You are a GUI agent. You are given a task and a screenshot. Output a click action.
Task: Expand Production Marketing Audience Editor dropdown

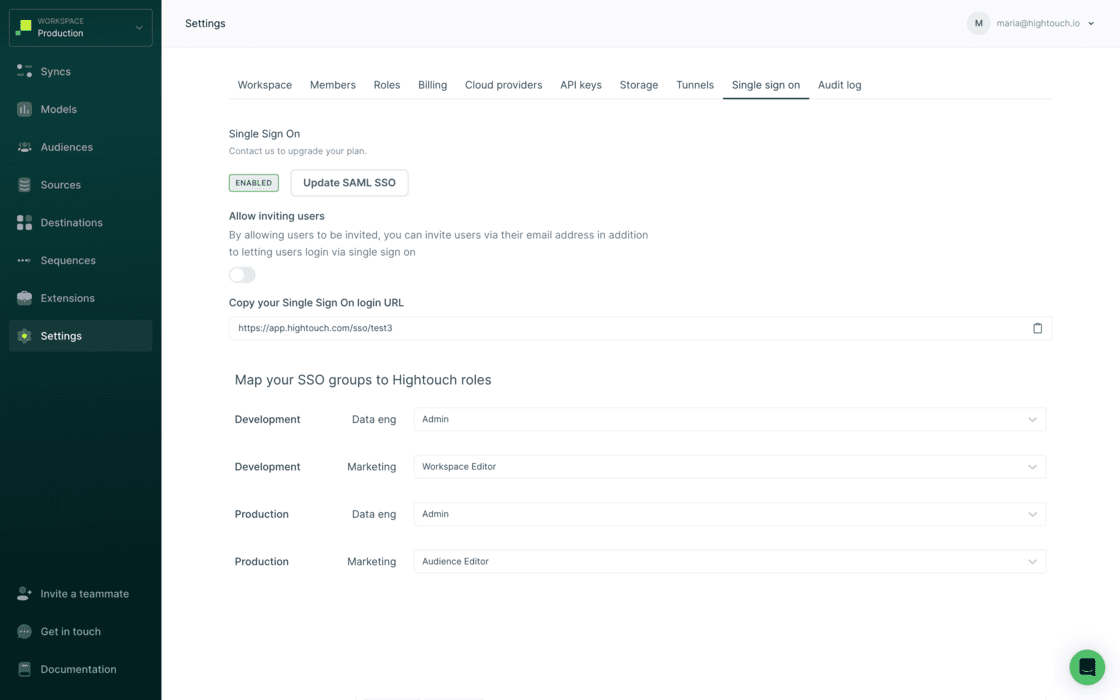click(729, 562)
